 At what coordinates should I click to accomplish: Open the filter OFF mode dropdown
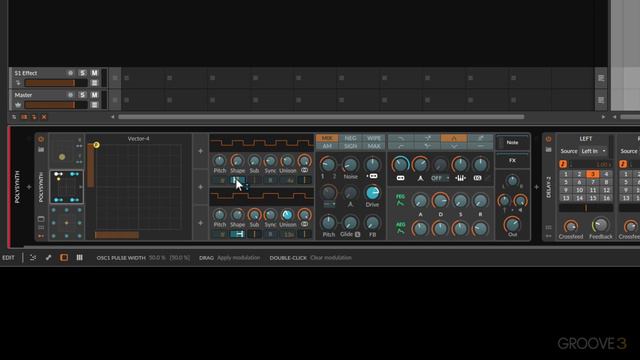[440, 178]
